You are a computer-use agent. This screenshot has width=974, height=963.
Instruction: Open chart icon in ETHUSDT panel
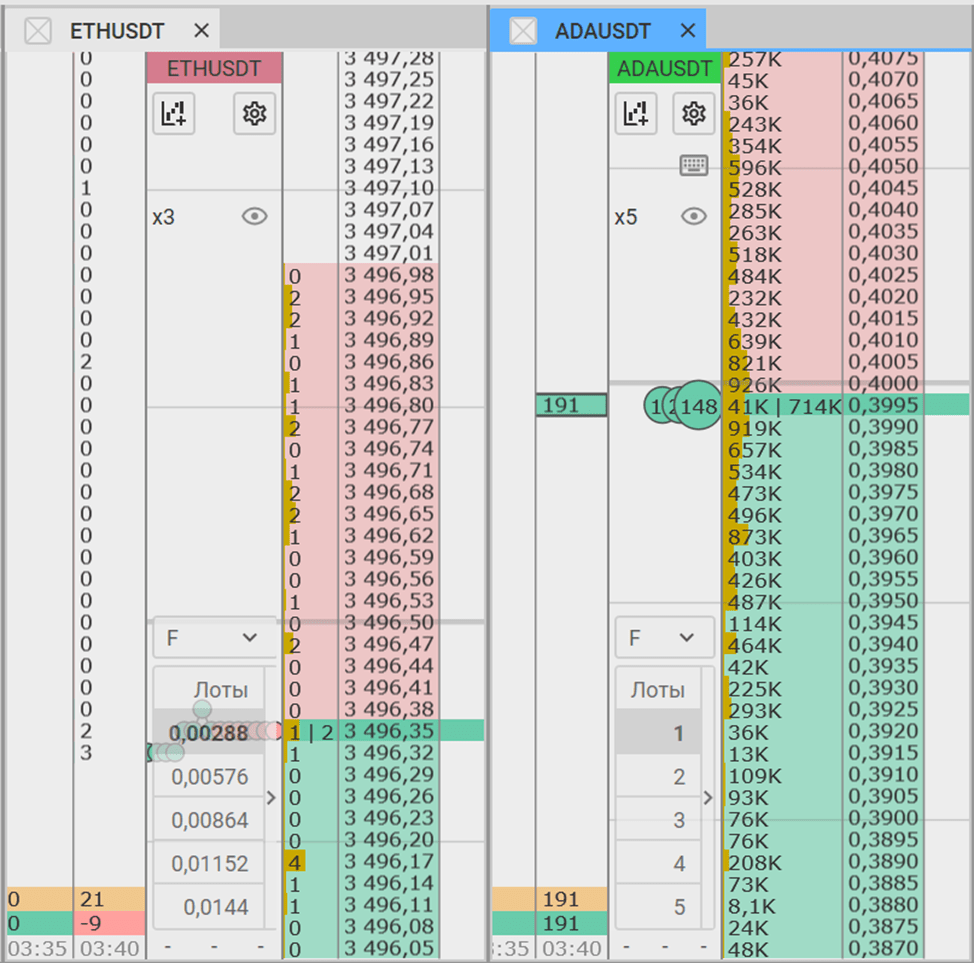tap(174, 114)
